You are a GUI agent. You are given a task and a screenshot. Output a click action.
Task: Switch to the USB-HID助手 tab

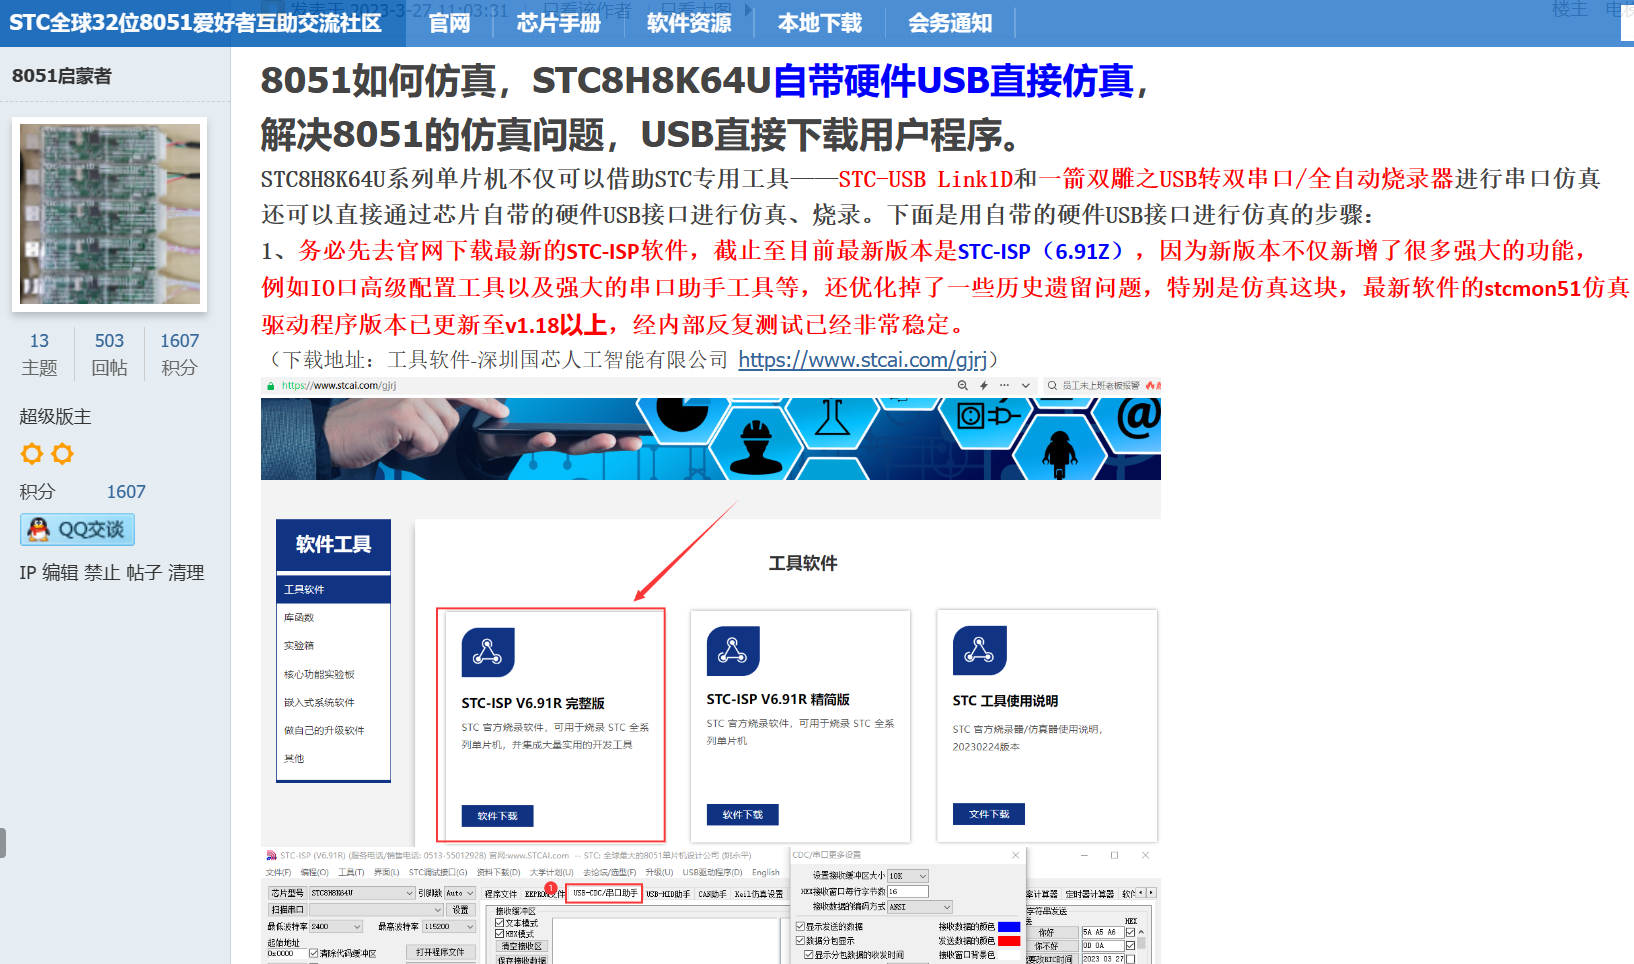pos(668,894)
